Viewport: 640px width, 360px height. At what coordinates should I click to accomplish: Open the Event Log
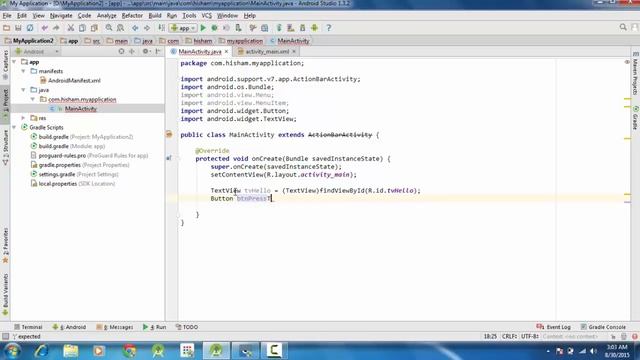click(x=553, y=327)
